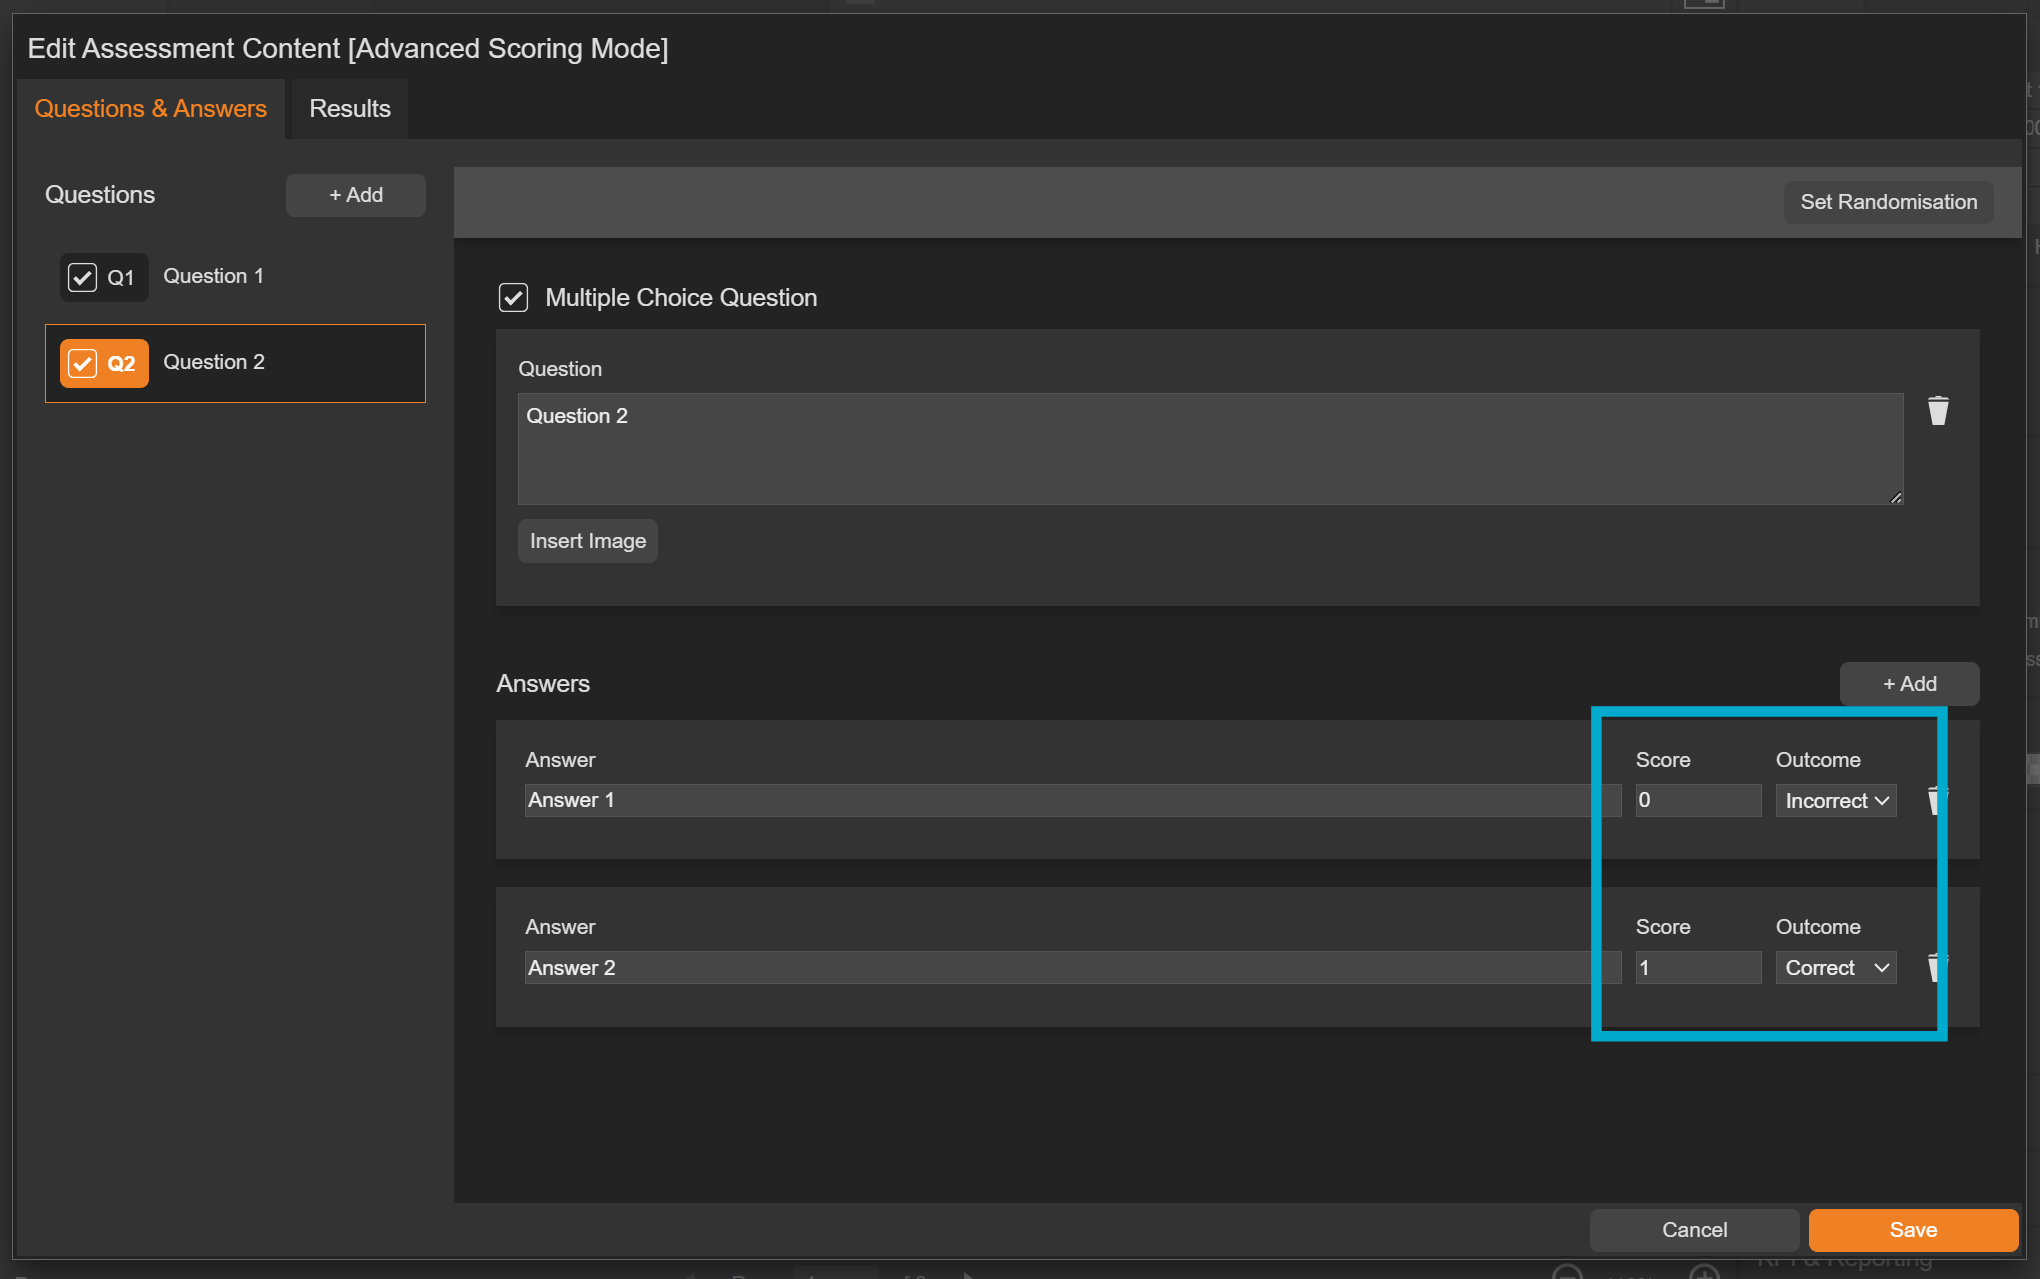2040x1279 pixels.
Task: Delete Answer 1 with its trash icon
Action: click(x=1936, y=800)
